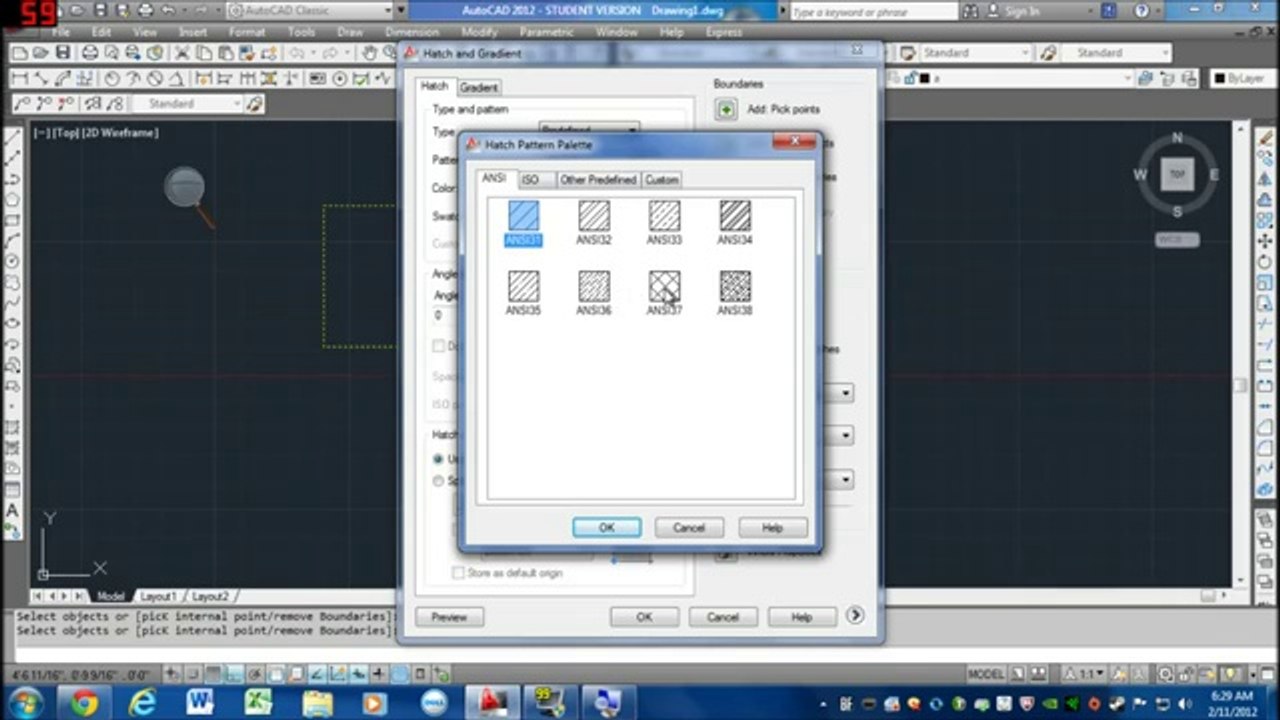Switch to the Layout2 tab
Image resolution: width=1280 pixels, height=720 pixels.
pos(209,596)
